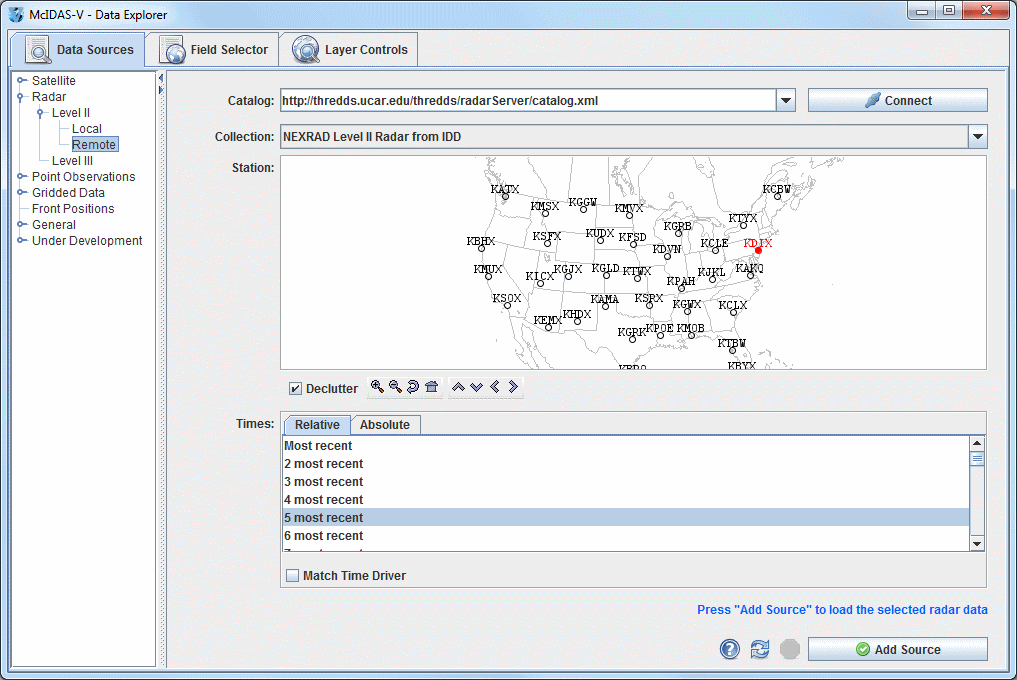This screenshot has width=1017, height=680.
Task: Select the KPAH station on map
Action: (681, 288)
